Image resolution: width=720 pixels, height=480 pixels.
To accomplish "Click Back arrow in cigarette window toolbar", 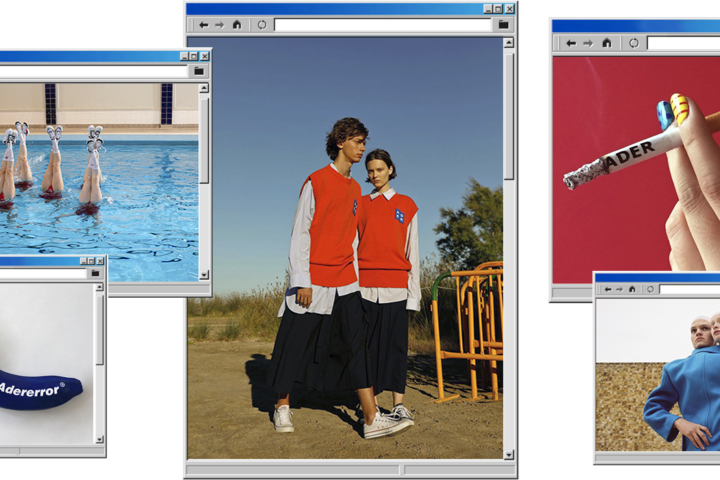I will click(571, 43).
